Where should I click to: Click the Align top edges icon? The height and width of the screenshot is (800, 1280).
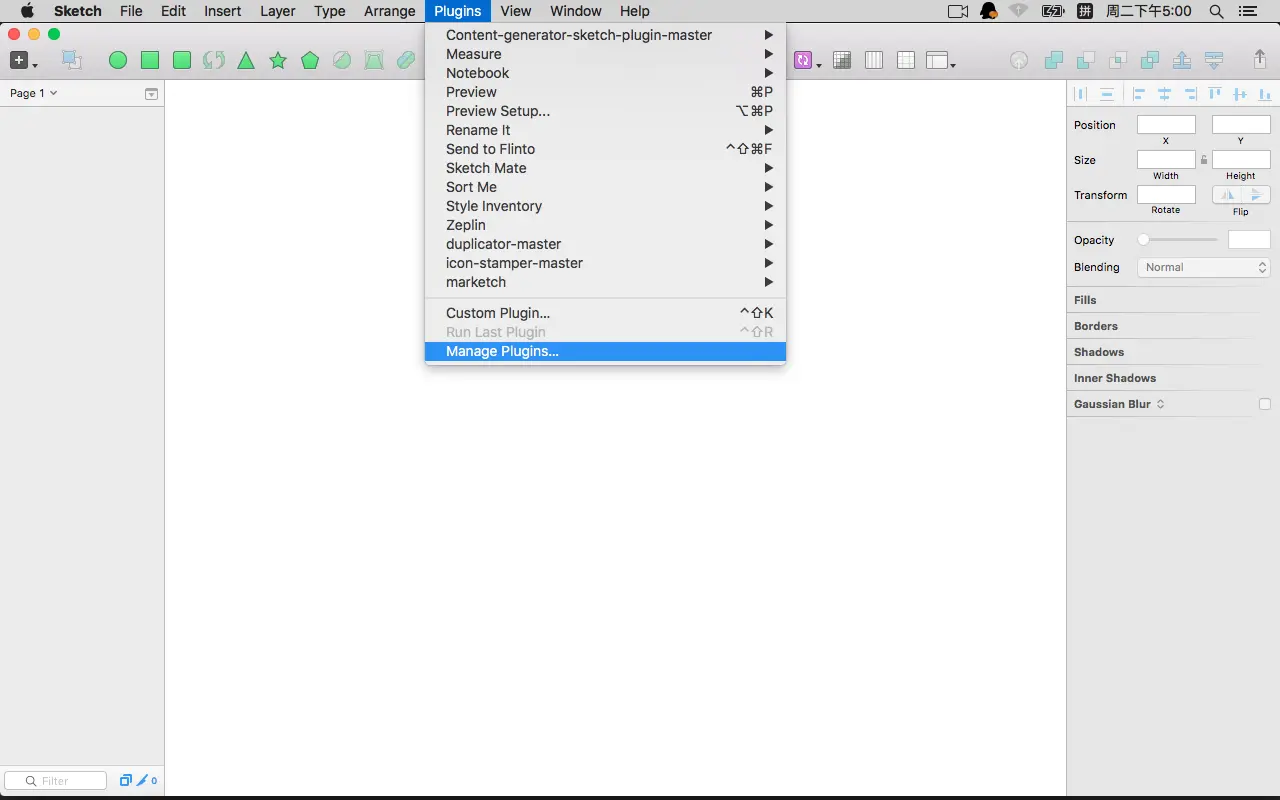click(x=1215, y=94)
